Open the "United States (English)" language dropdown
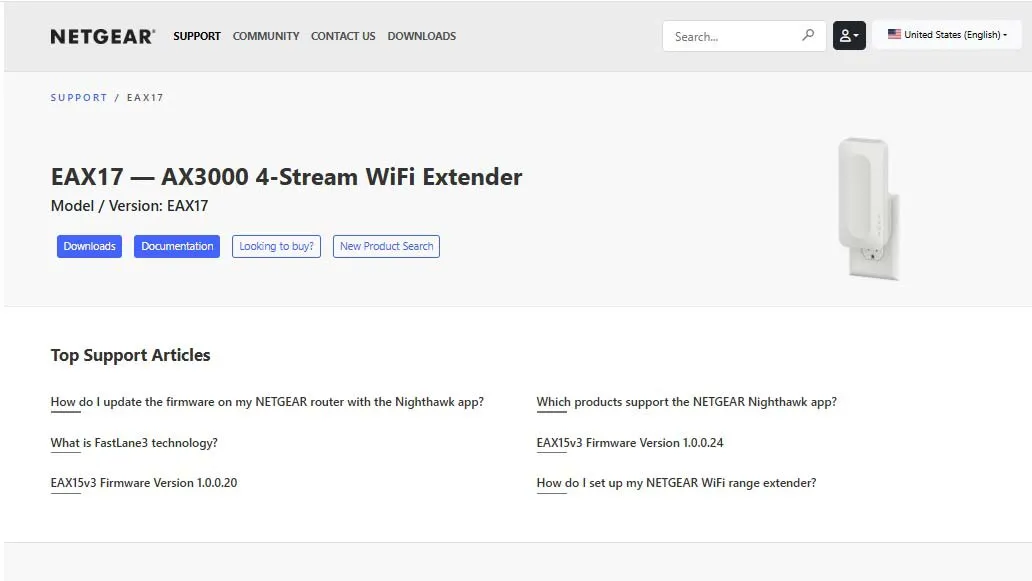Viewport: 1032px width, 581px height. point(945,33)
